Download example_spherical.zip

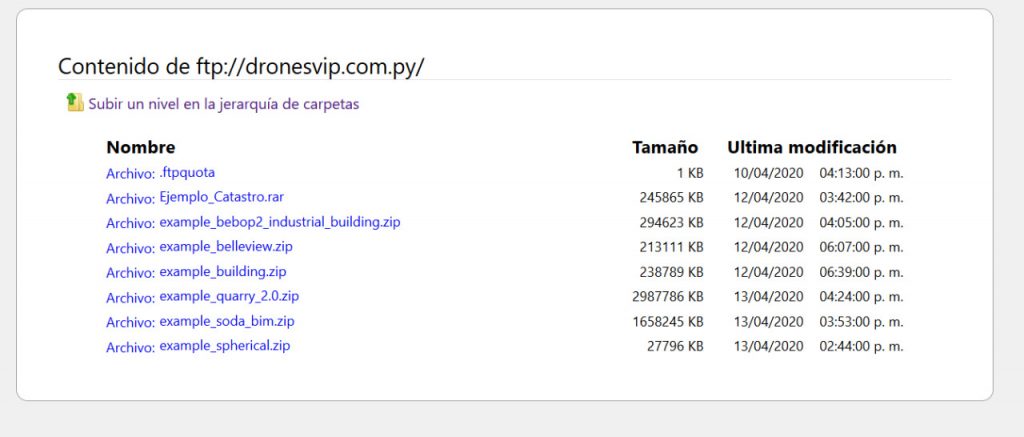click(x=224, y=346)
